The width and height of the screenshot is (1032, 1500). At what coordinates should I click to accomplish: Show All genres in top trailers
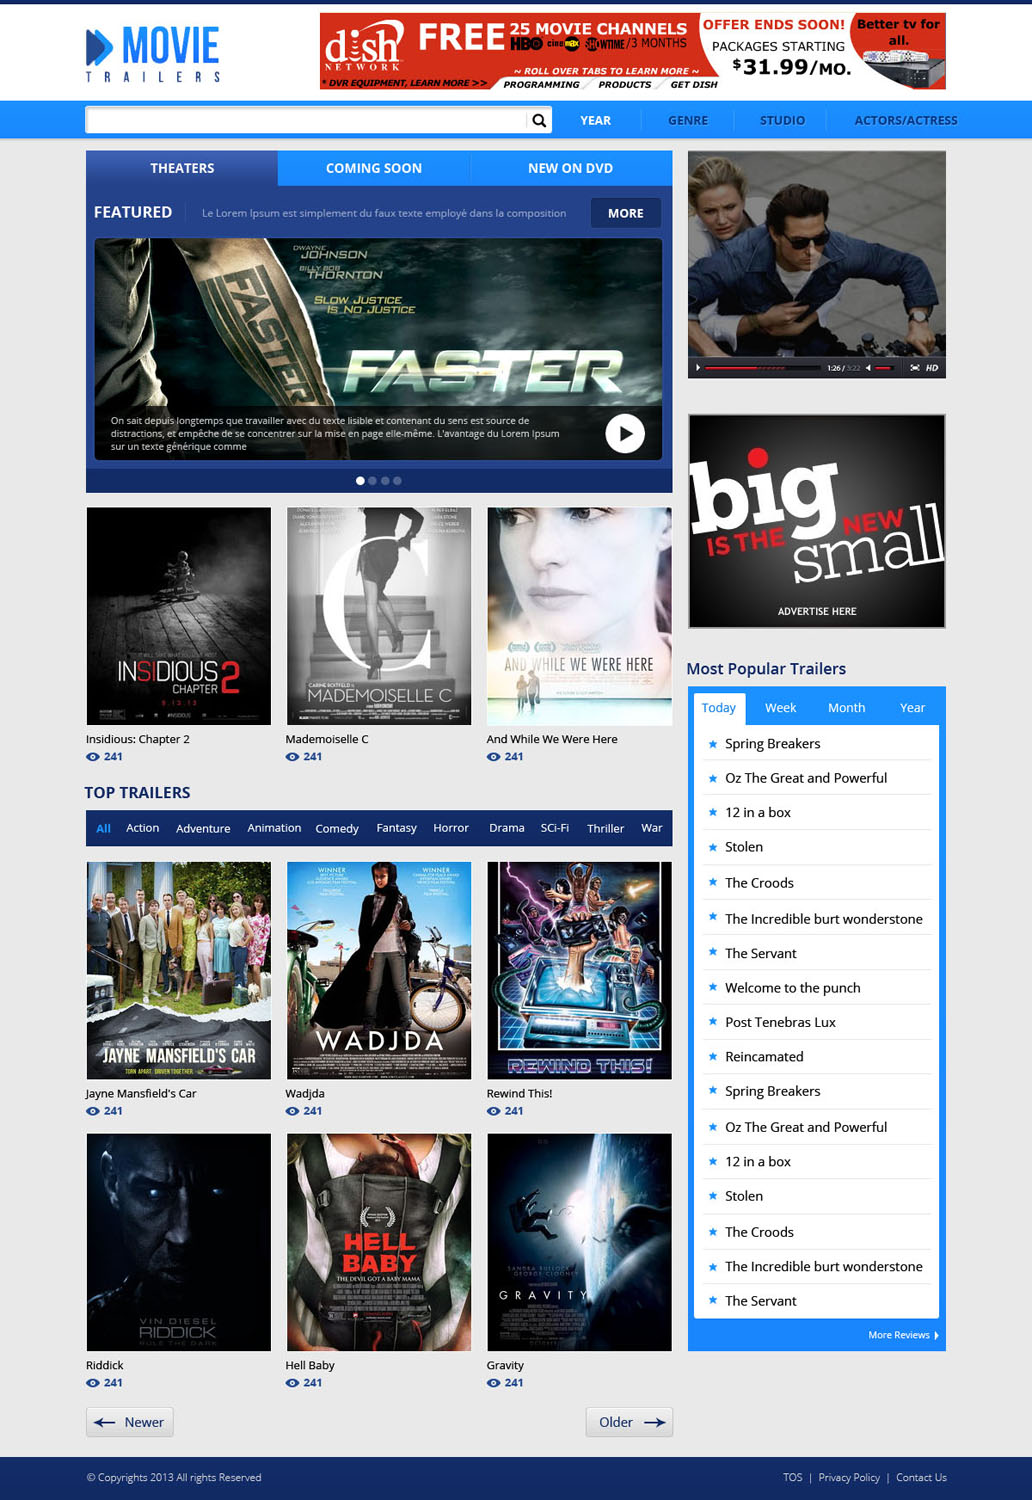pos(103,828)
